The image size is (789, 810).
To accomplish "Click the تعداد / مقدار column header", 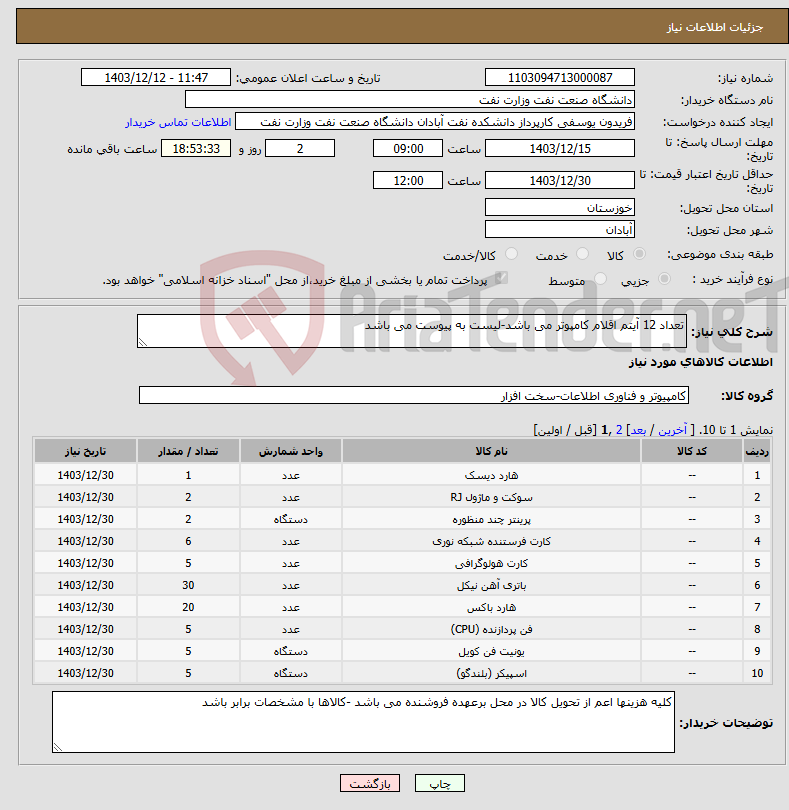I will tap(188, 451).
